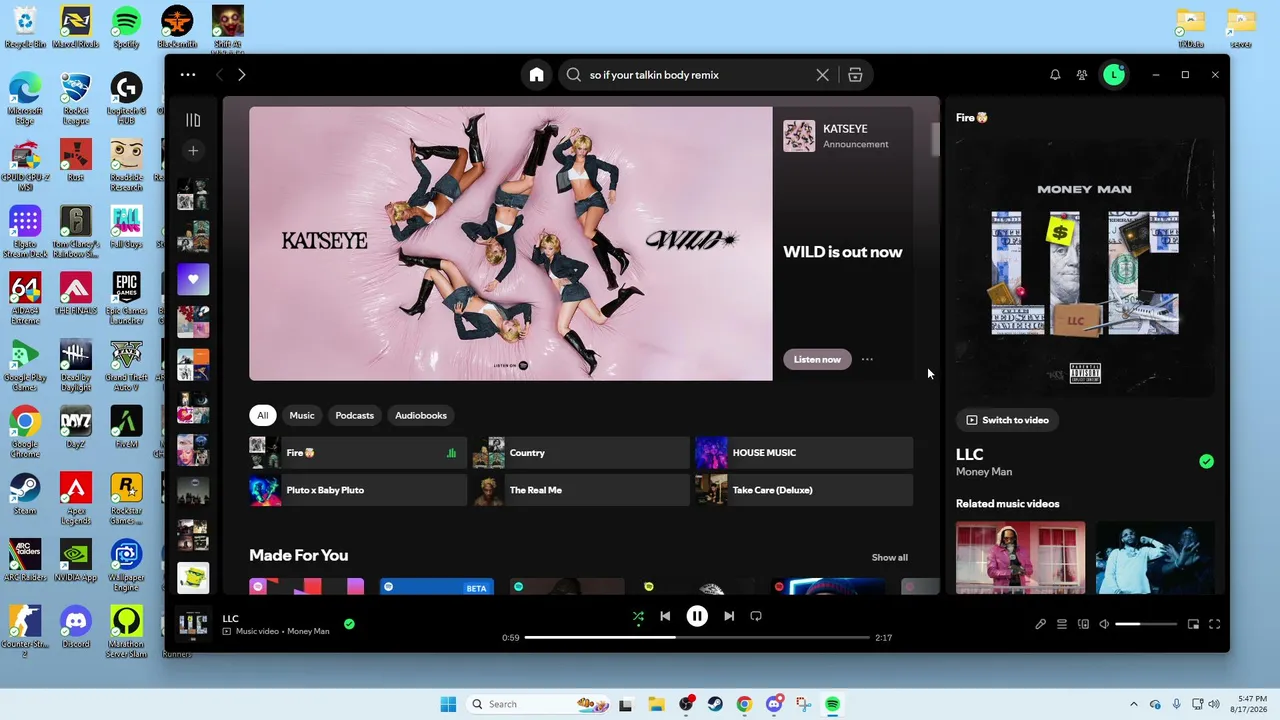Viewport: 1280px width, 720px height.
Task: Open the Fire playlist shortcut card
Action: [358, 453]
